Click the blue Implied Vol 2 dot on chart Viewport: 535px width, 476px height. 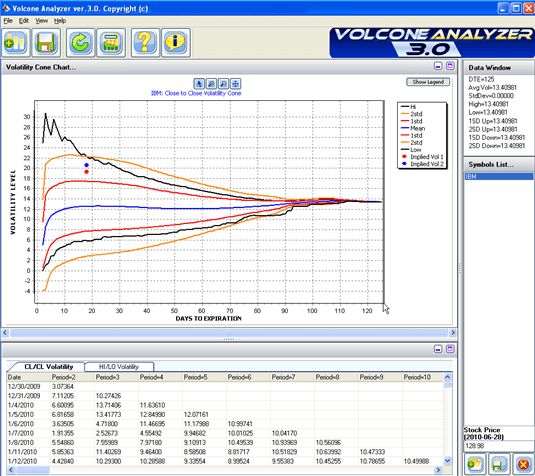pyautogui.click(x=87, y=165)
